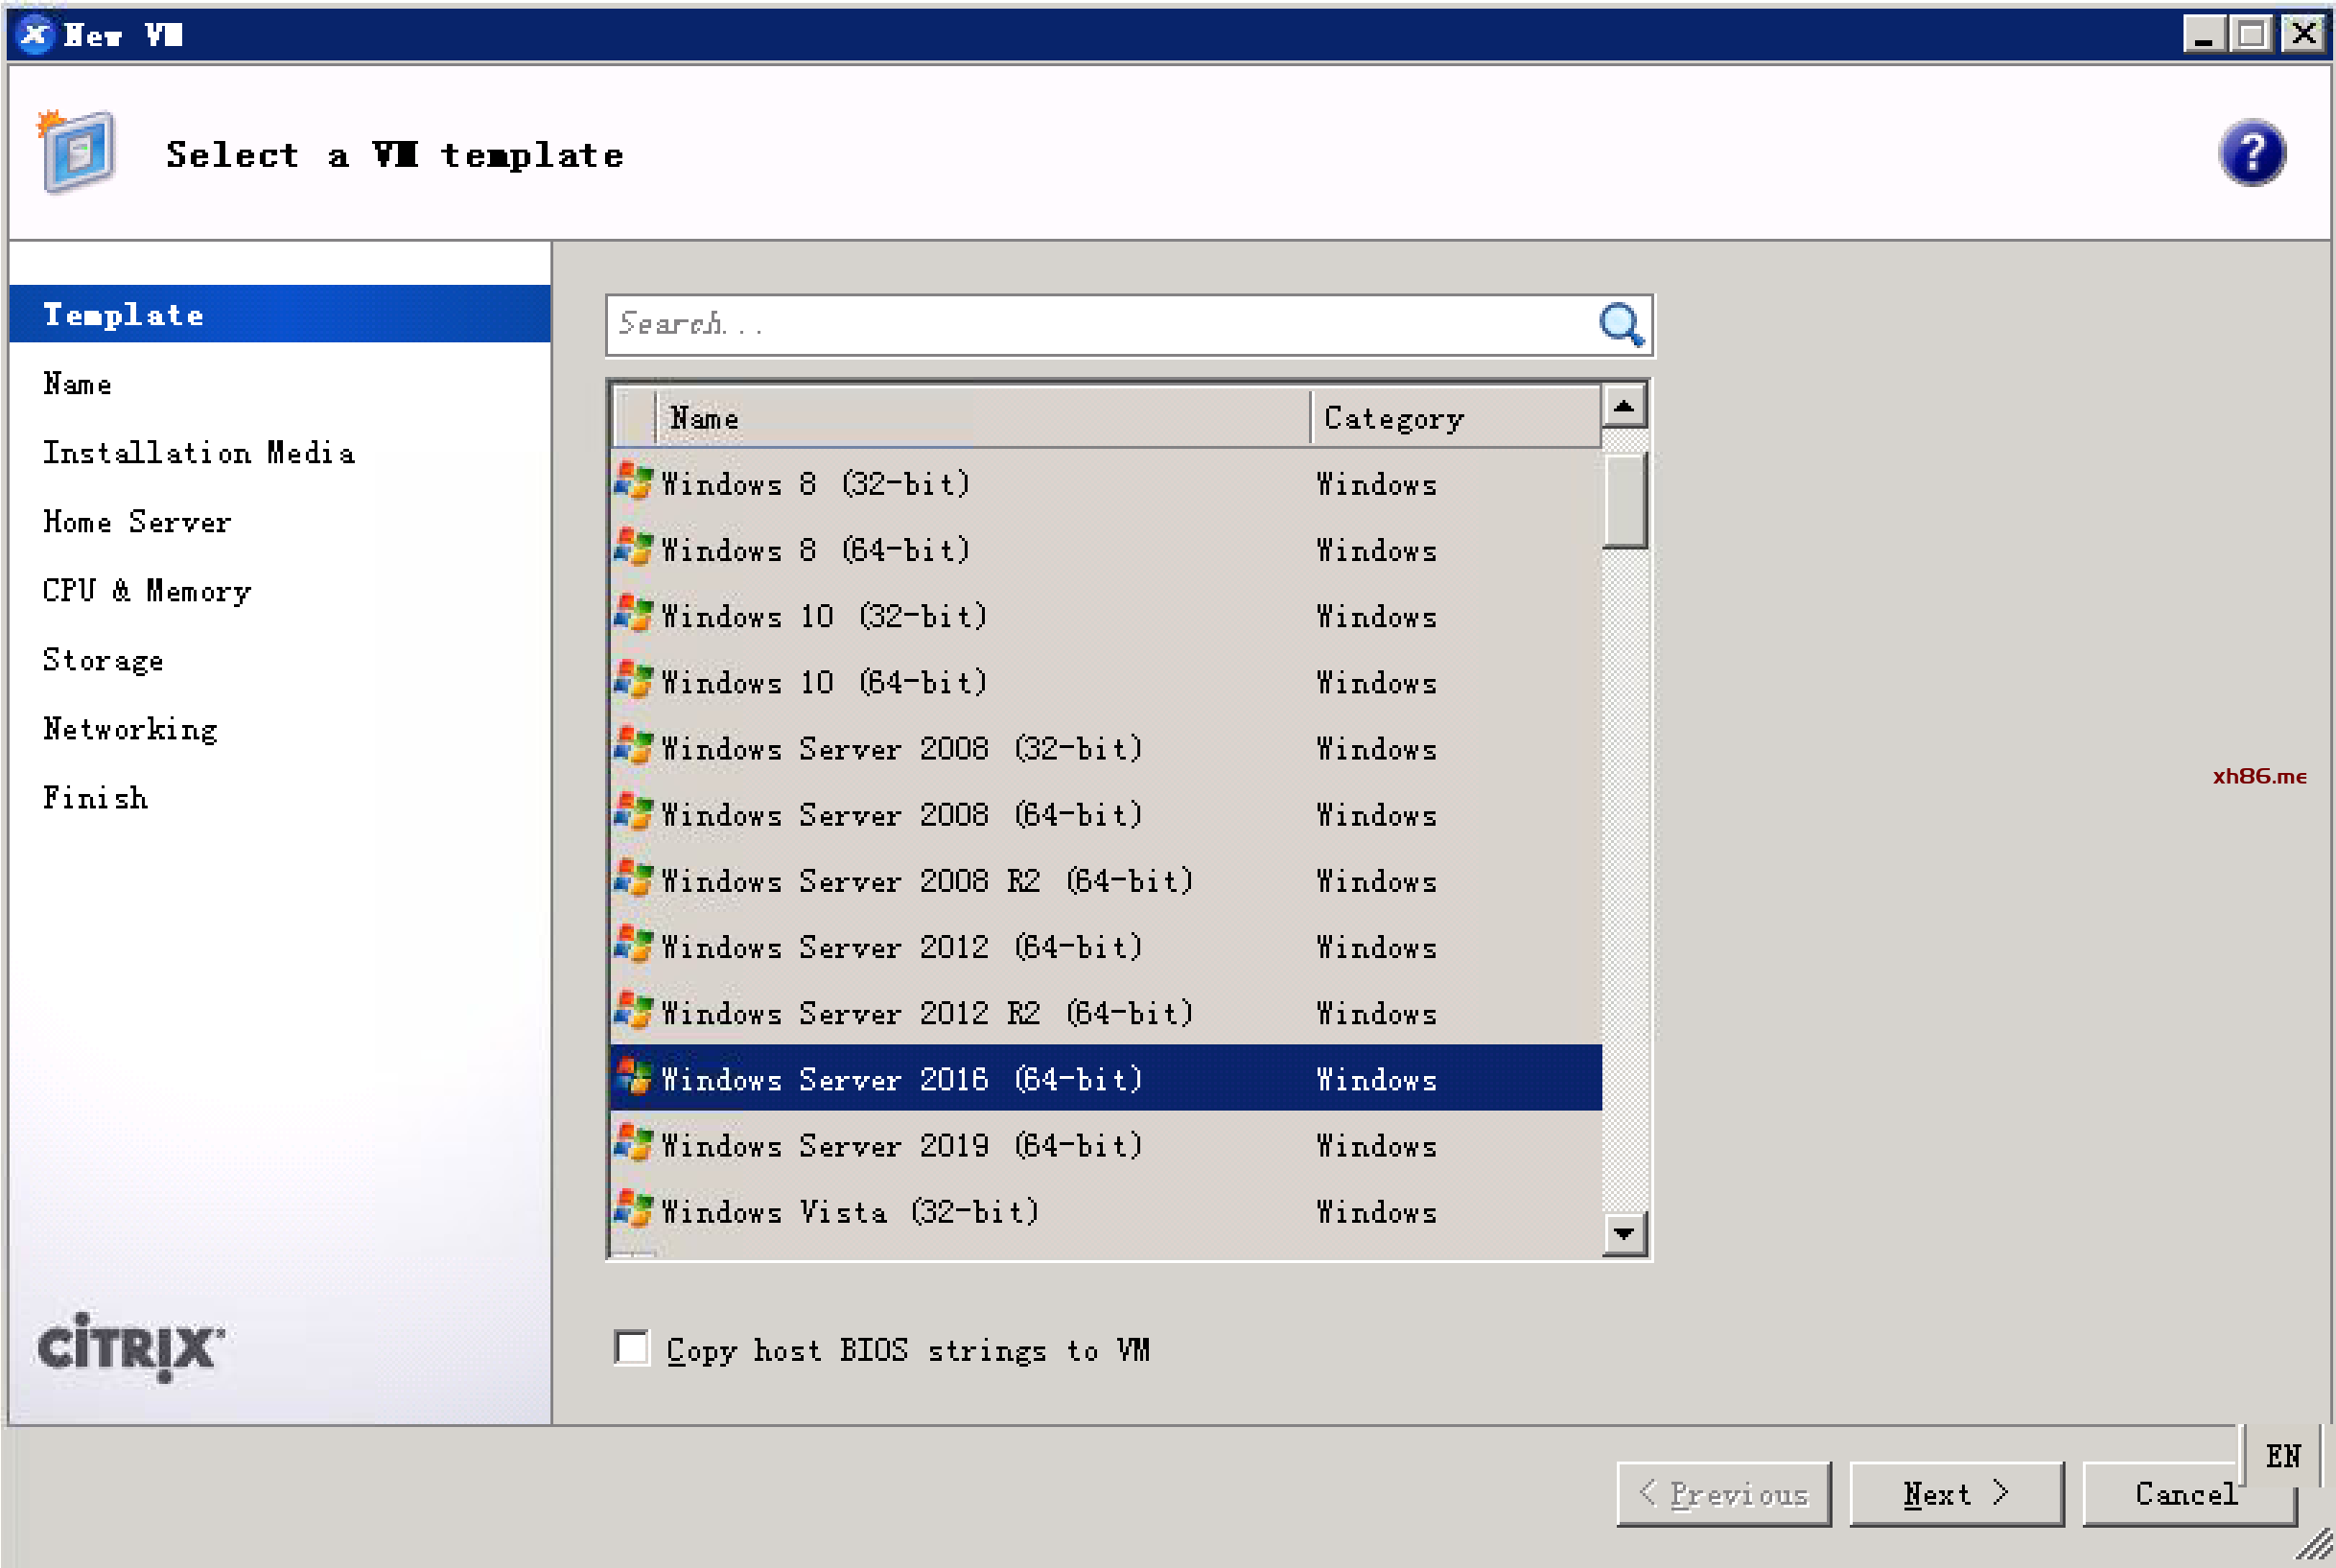The width and height of the screenshot is (2336, 1568).
Task: Go to the Networking step
Action: 130,729
